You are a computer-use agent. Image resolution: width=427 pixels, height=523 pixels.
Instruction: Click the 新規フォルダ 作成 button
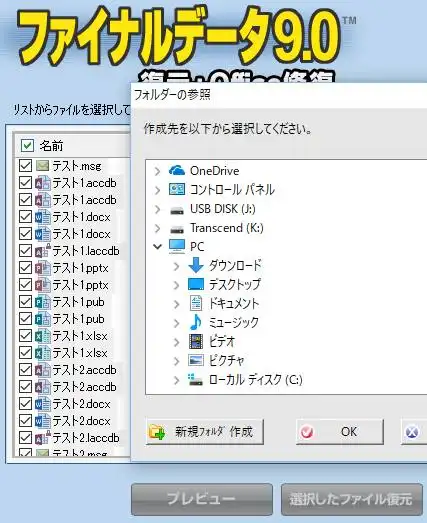coord(205,432)
